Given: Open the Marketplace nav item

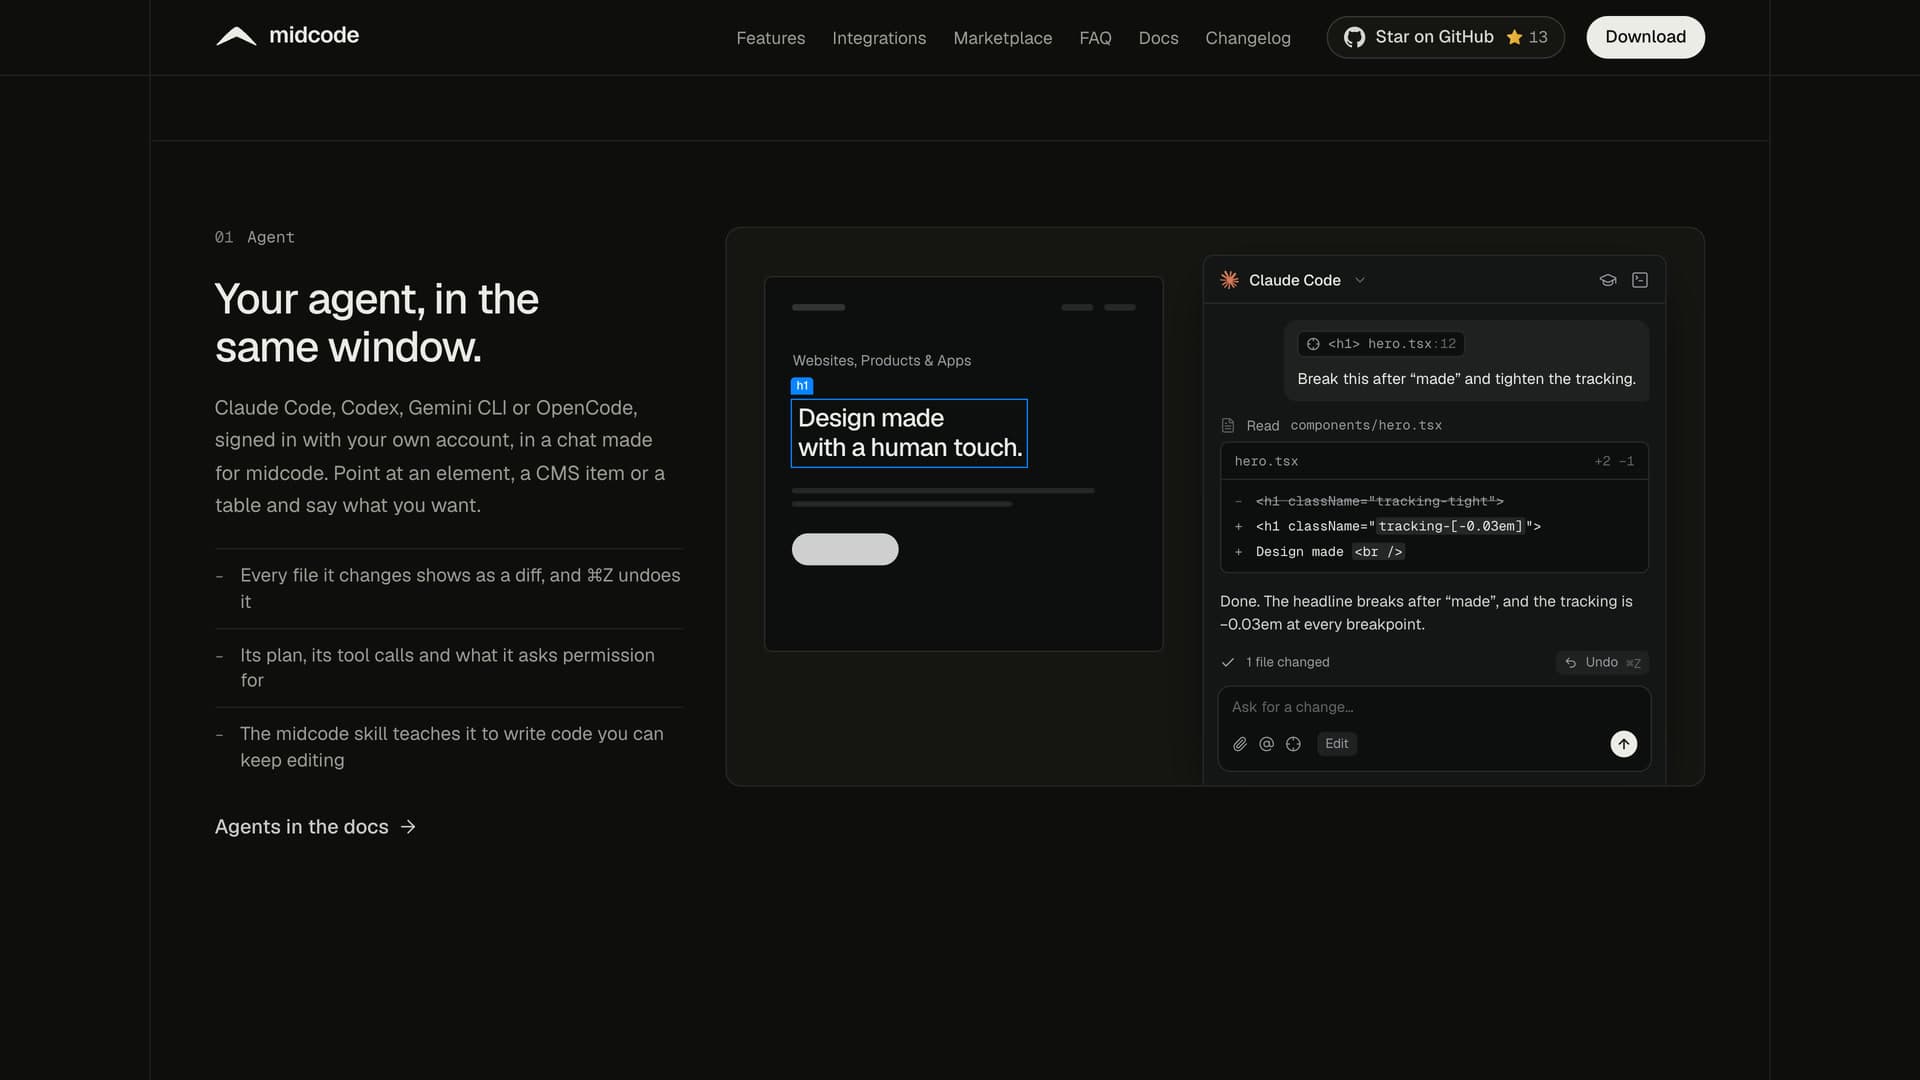Looking at the screenshot, I should 1002,38.
